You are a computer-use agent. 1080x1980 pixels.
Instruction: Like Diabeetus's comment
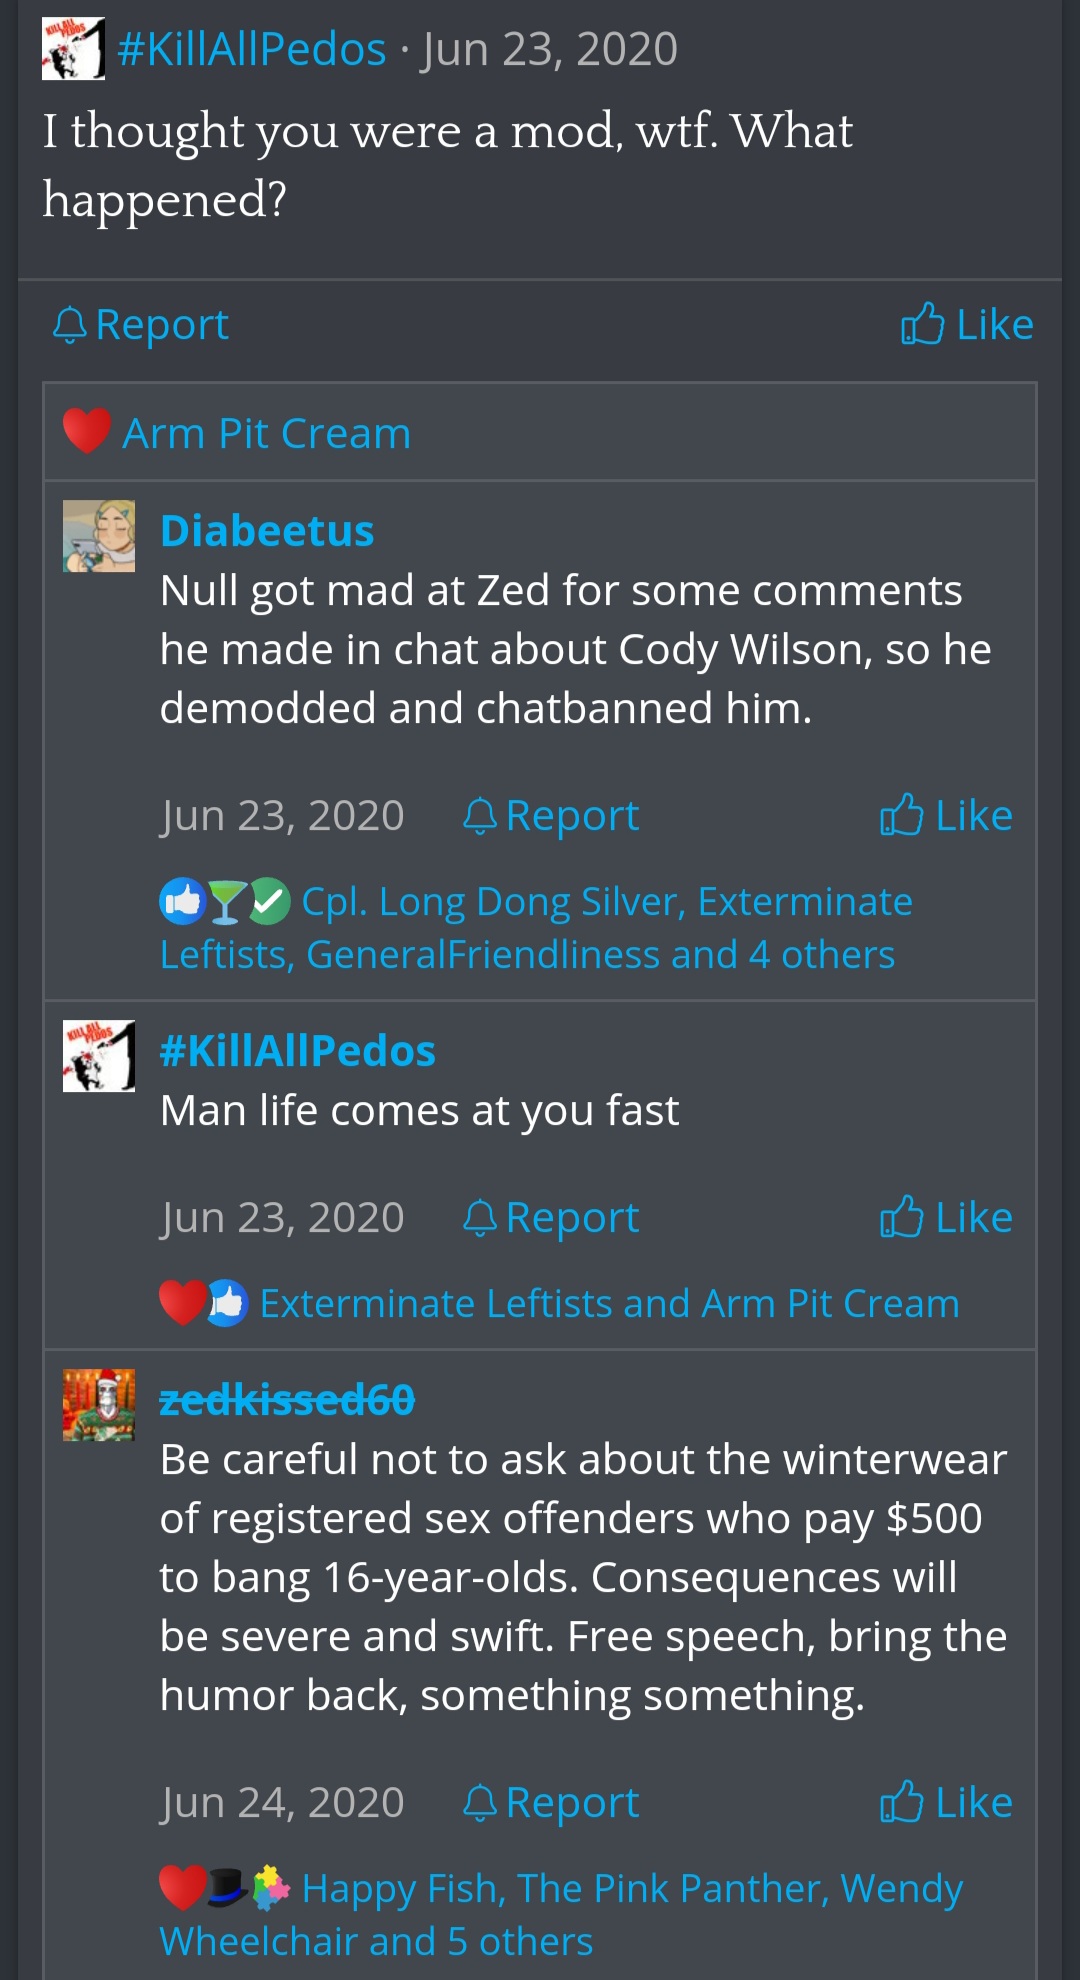pos(946,816)
